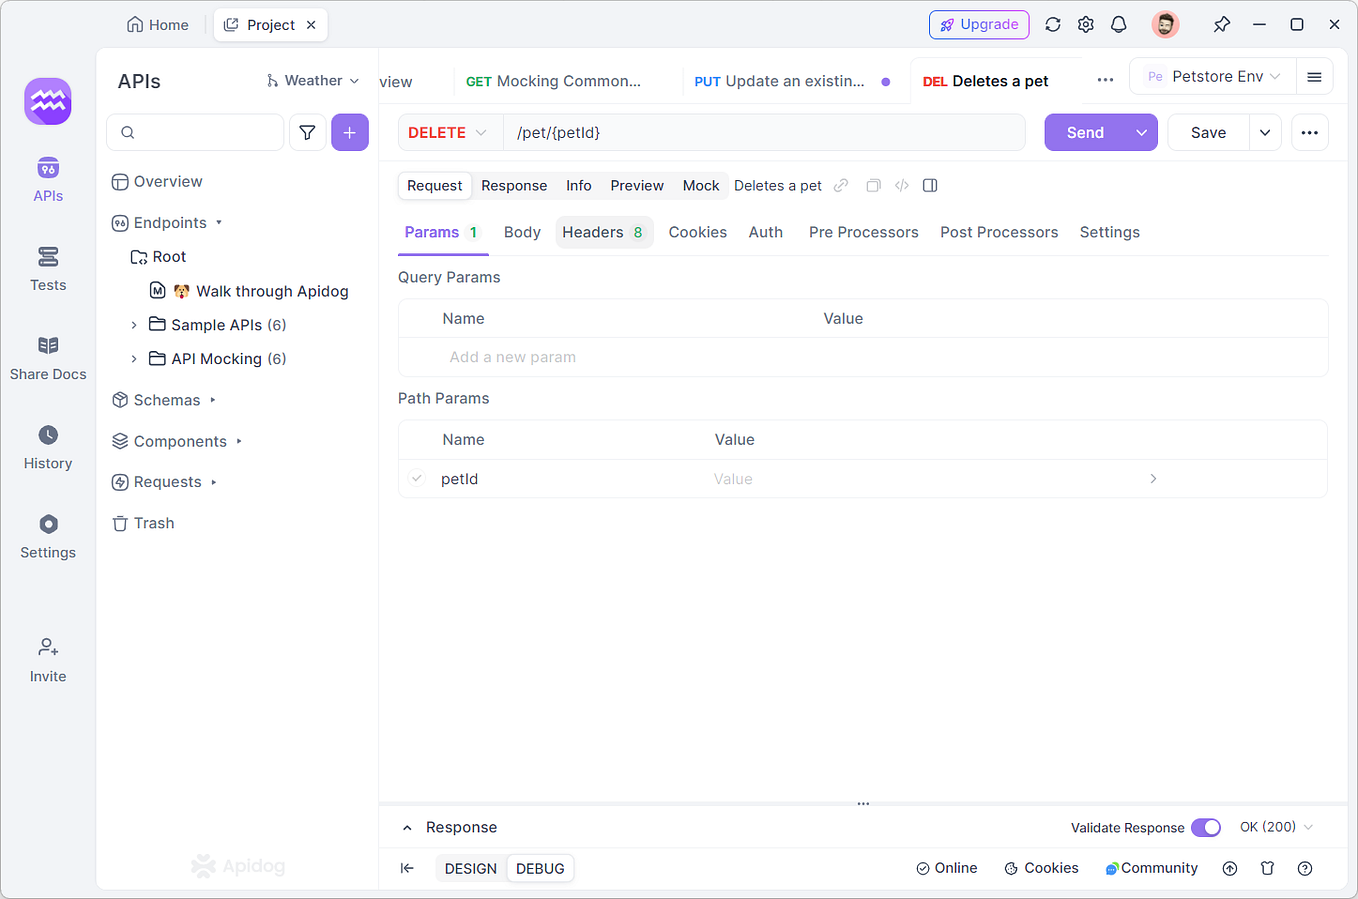Copy the endpoint link using the link icon
The height and width of the screenshot is (899, 1358).
pos(841,185)
